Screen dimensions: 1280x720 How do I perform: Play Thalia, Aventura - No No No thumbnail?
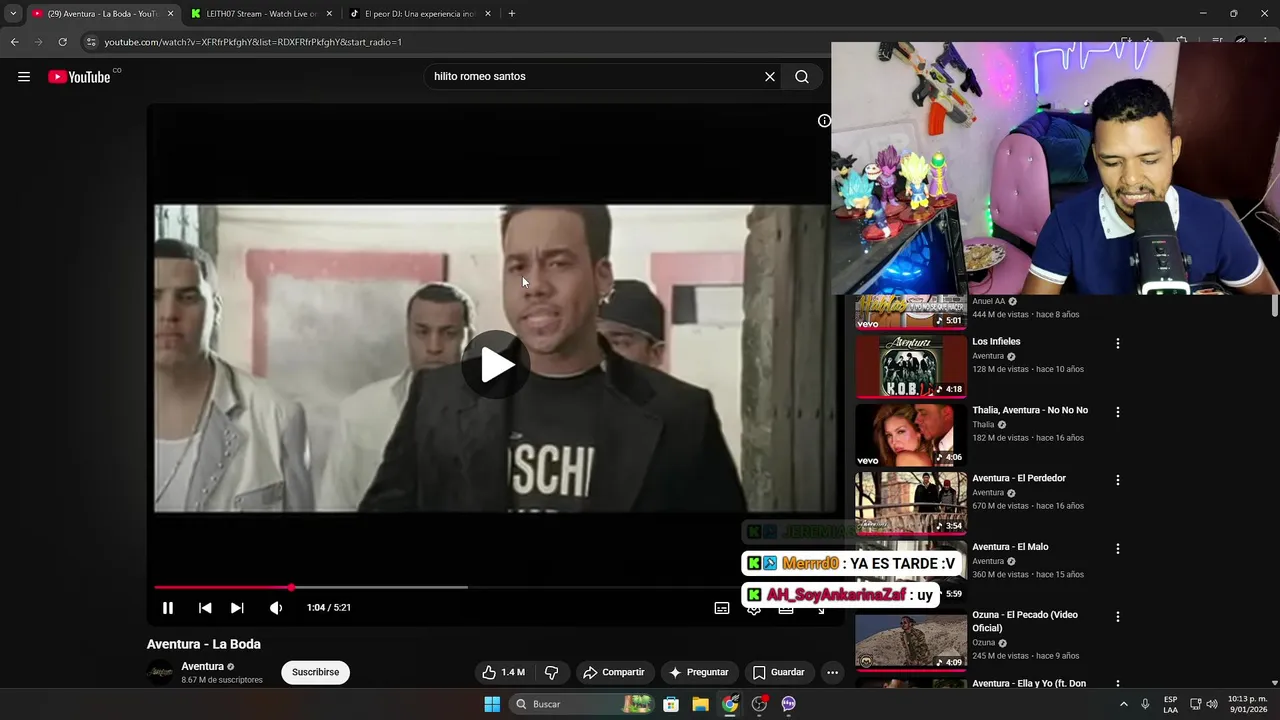pyautogui.click(x=911, y=434)
